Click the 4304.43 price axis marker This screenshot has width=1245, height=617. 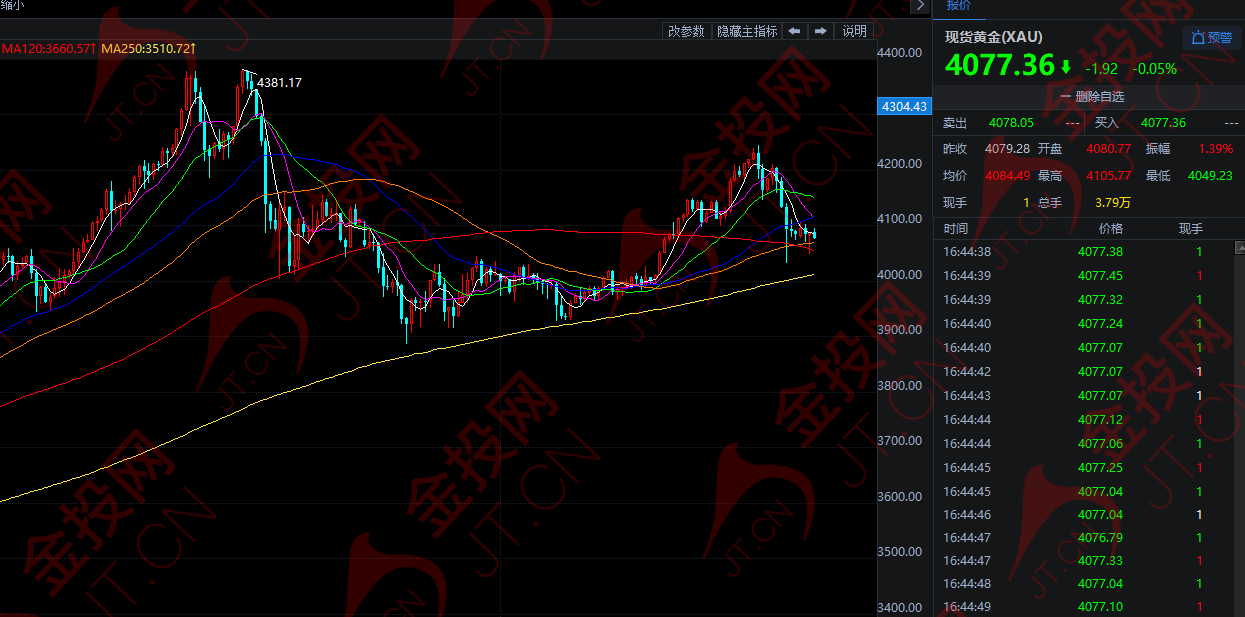coord(902,106)
